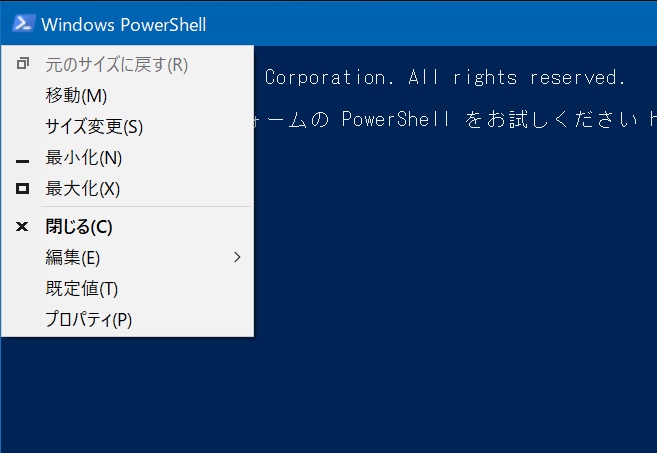Choose 移動(M) from the system menu
657x453 pixels.
(x=127, y=96)
